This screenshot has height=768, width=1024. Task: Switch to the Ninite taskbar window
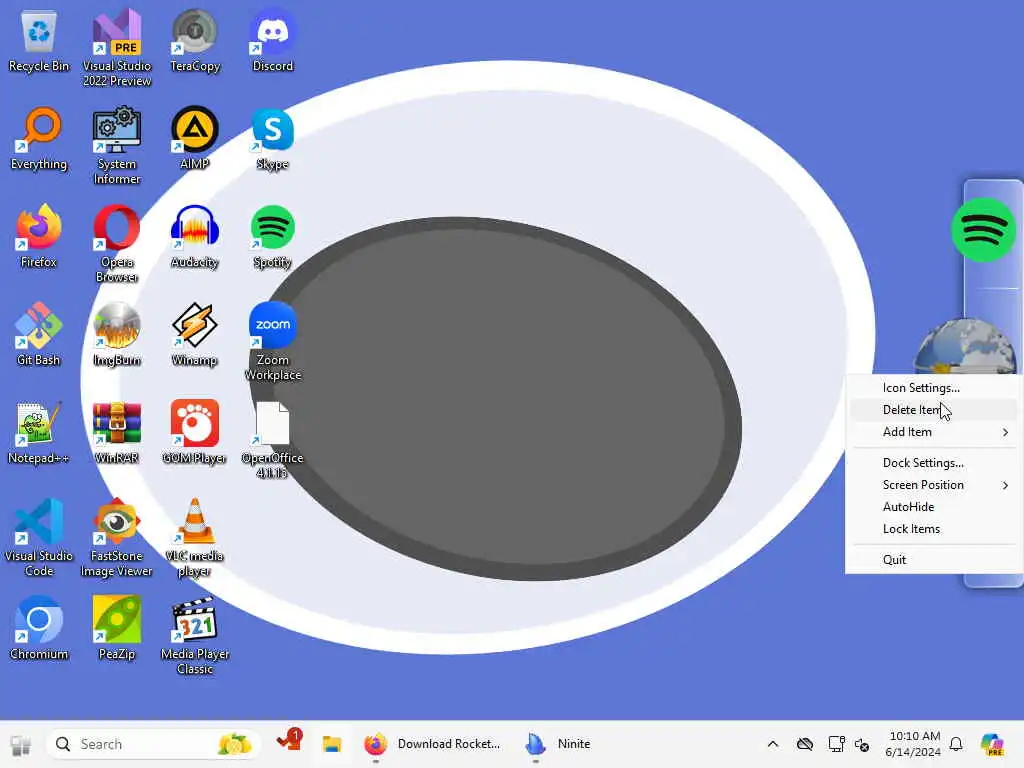click(558, 744)
